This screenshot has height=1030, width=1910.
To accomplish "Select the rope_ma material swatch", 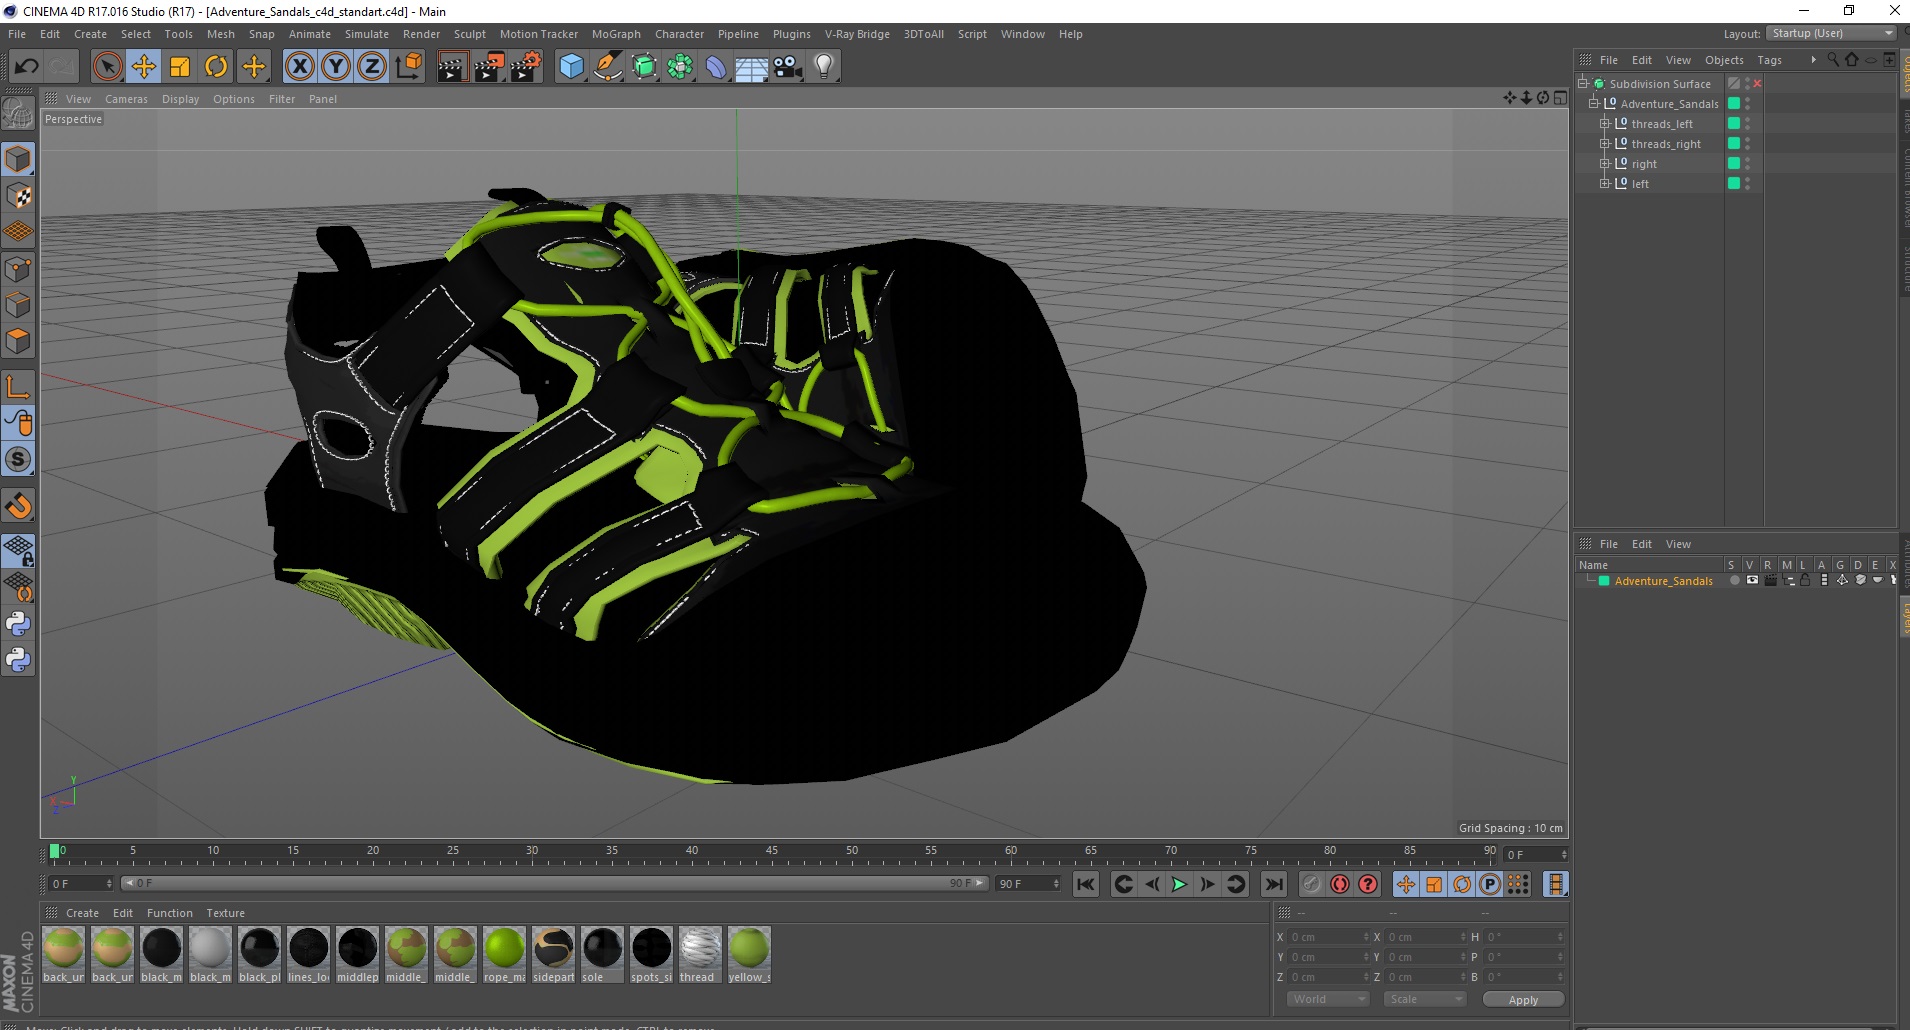I will 504,955.
